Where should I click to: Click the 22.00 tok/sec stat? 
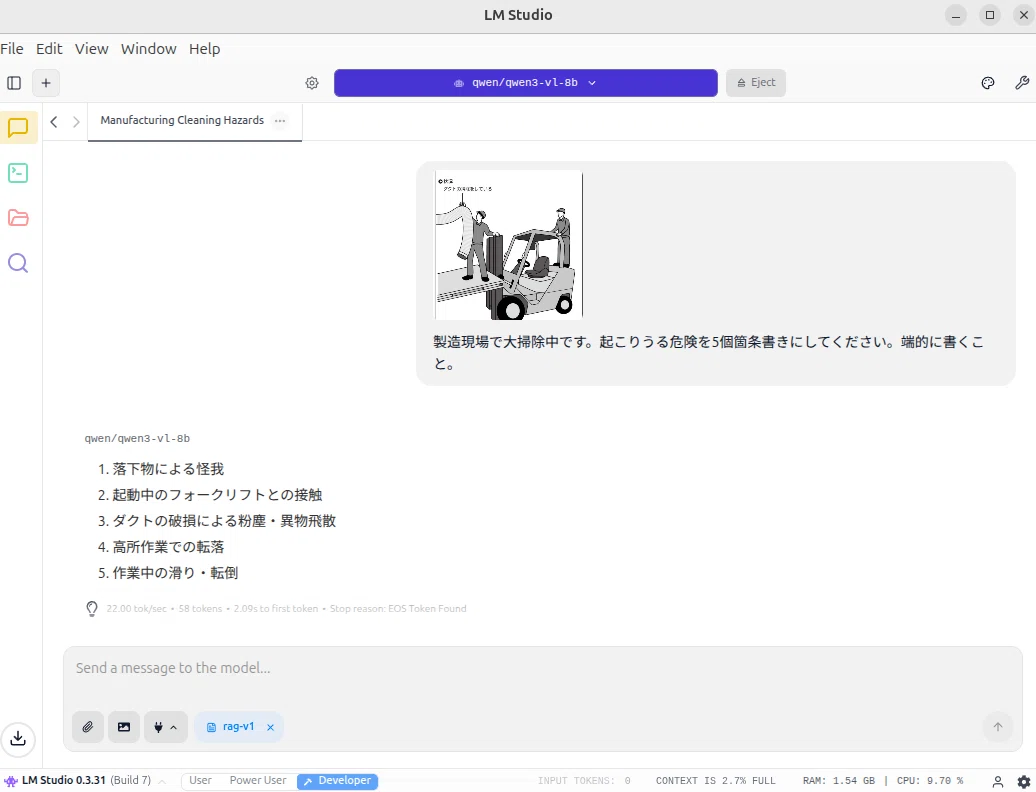tap(137, 608)
